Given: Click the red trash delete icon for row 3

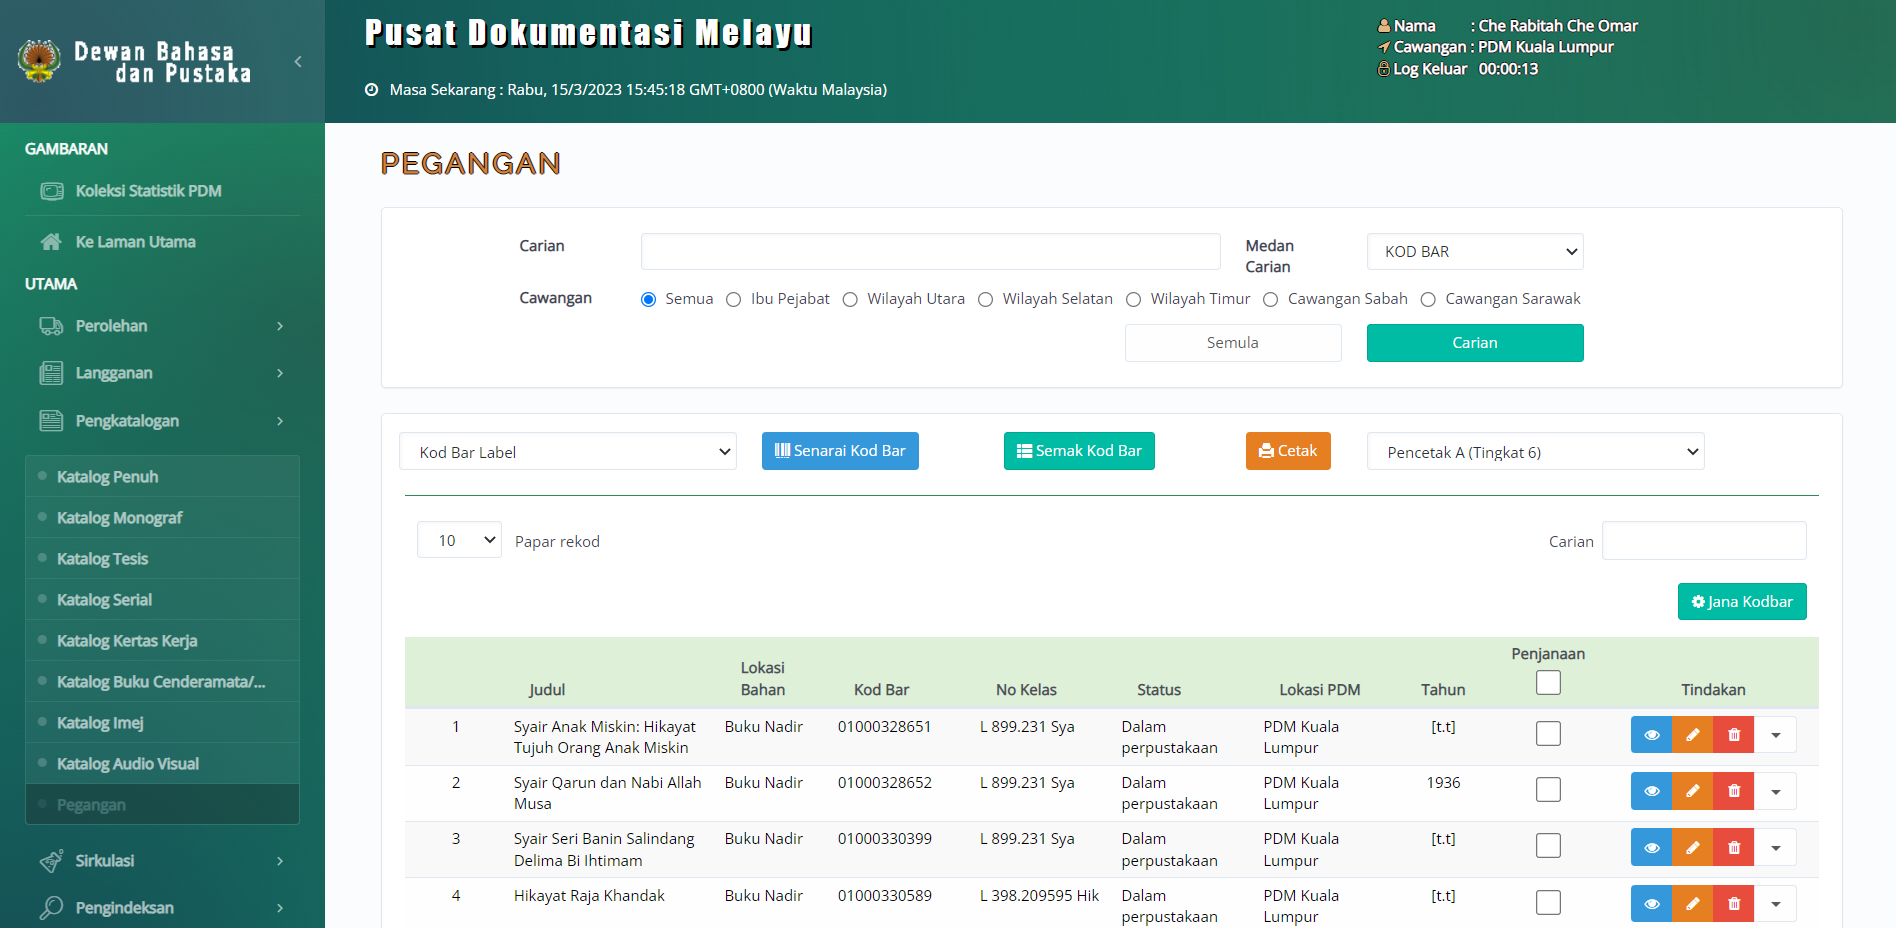Looking at the screenshot, I should point(1733,847).
